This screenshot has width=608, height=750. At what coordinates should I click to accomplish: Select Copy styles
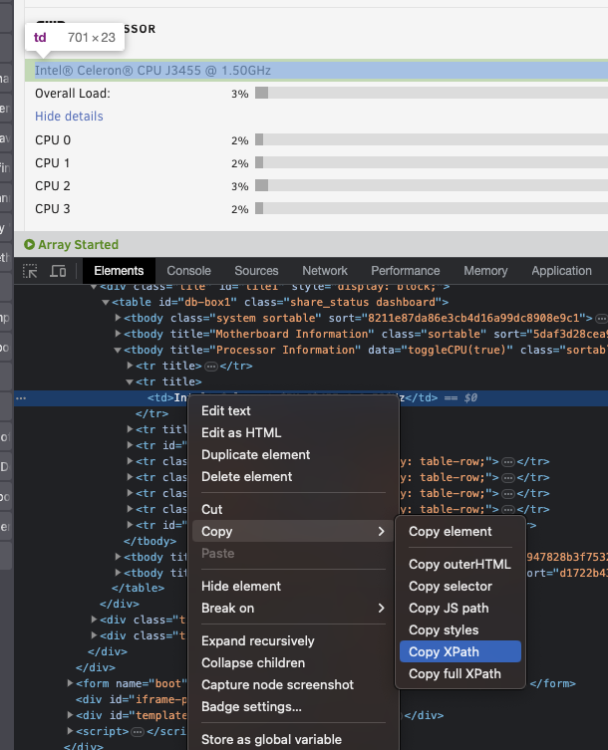coord(460,630)
